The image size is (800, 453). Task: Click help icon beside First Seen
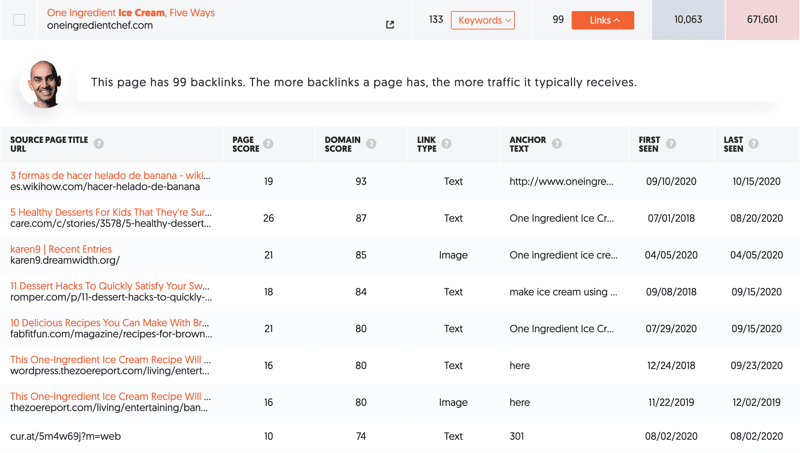tap(671, 144)
